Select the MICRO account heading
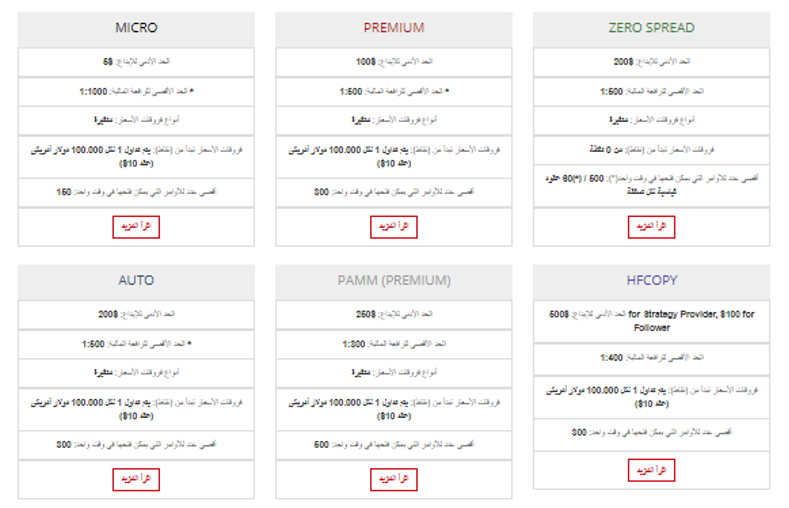 pos(136,28)
